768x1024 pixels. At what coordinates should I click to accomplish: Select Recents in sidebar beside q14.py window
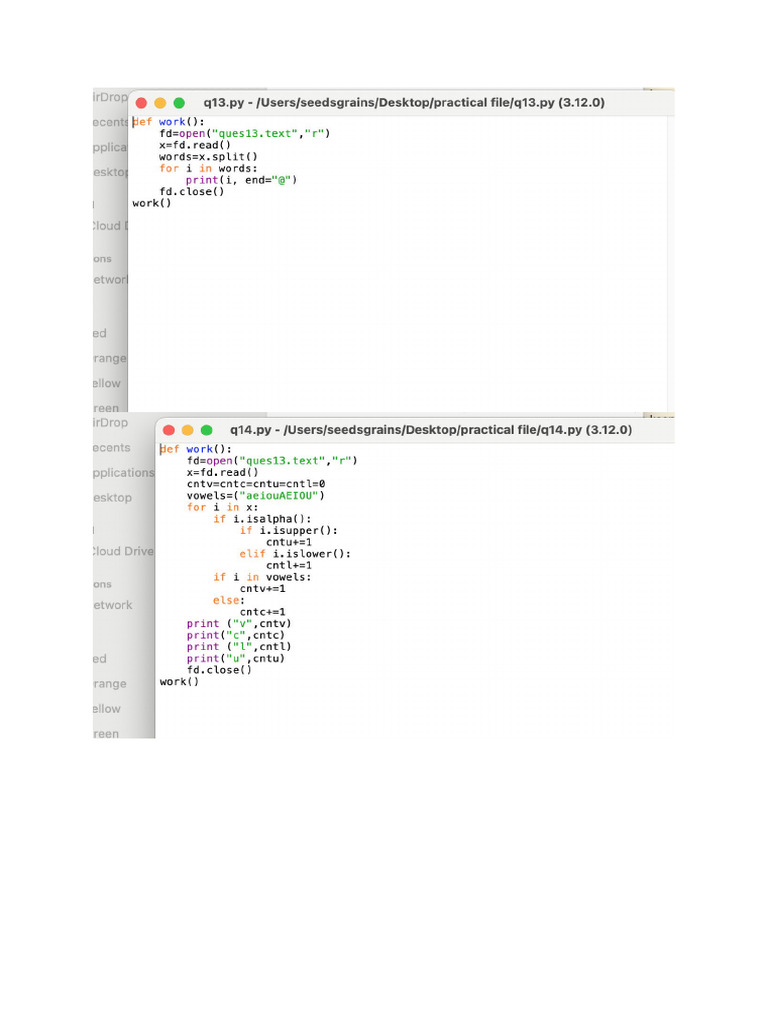pyautogui.click(x=111, y=448)
